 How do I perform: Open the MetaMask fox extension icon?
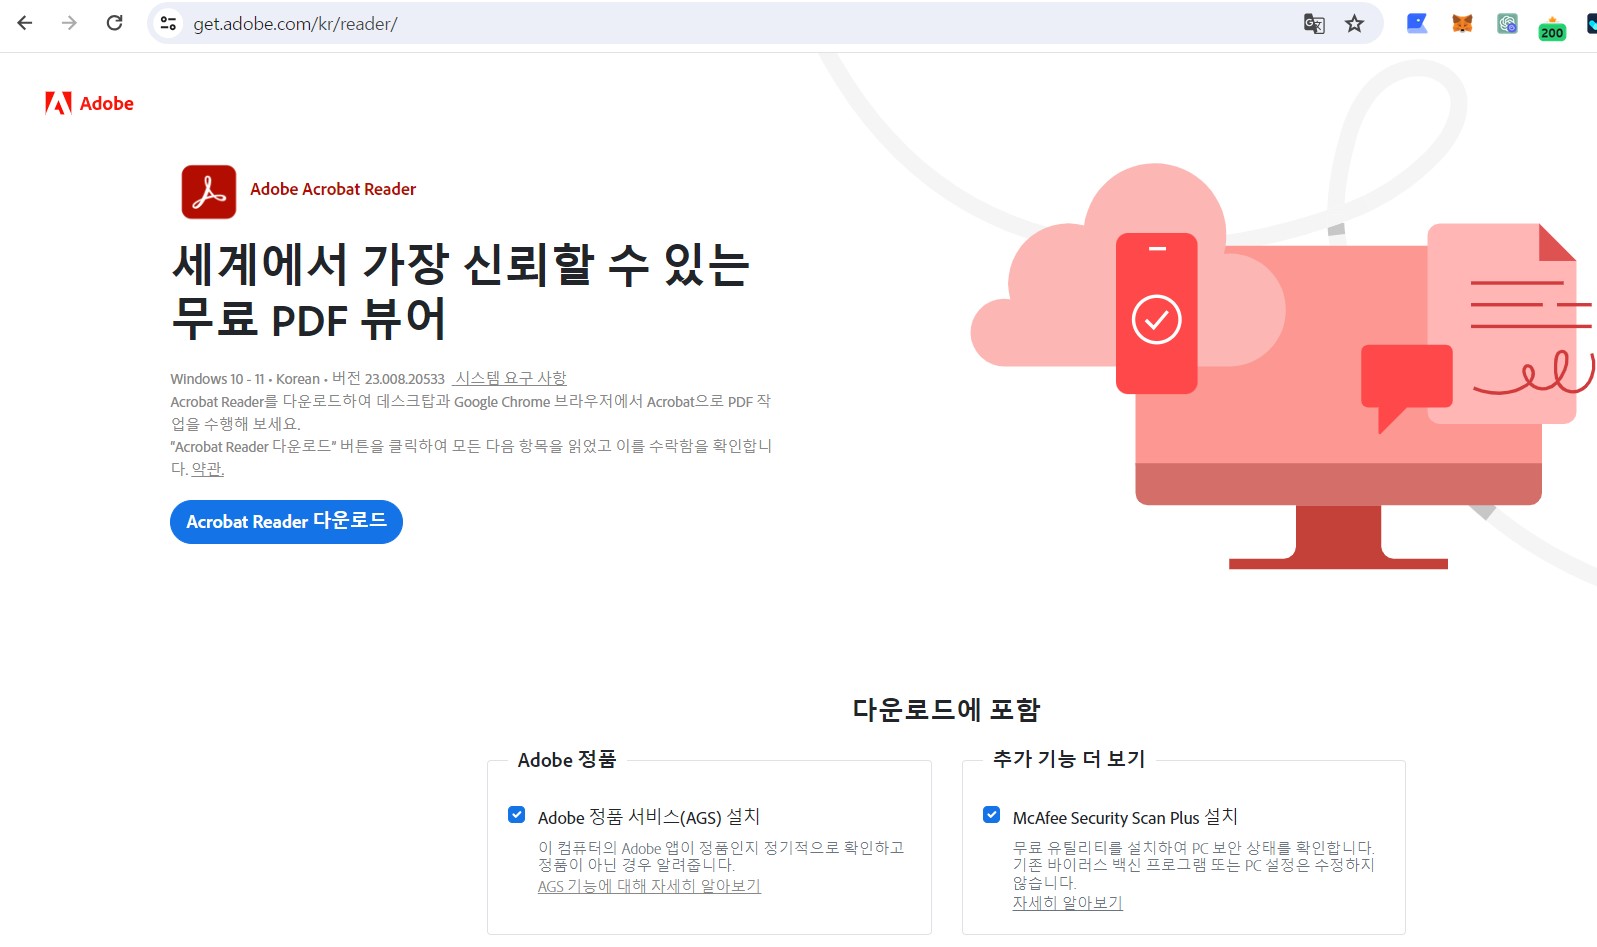[1462, 23]
